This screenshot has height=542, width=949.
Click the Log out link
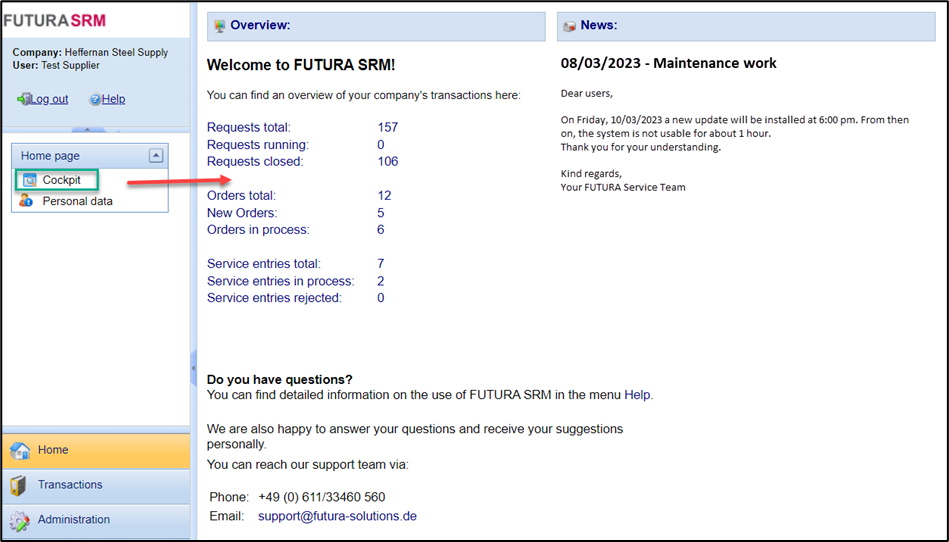(49, 99)
